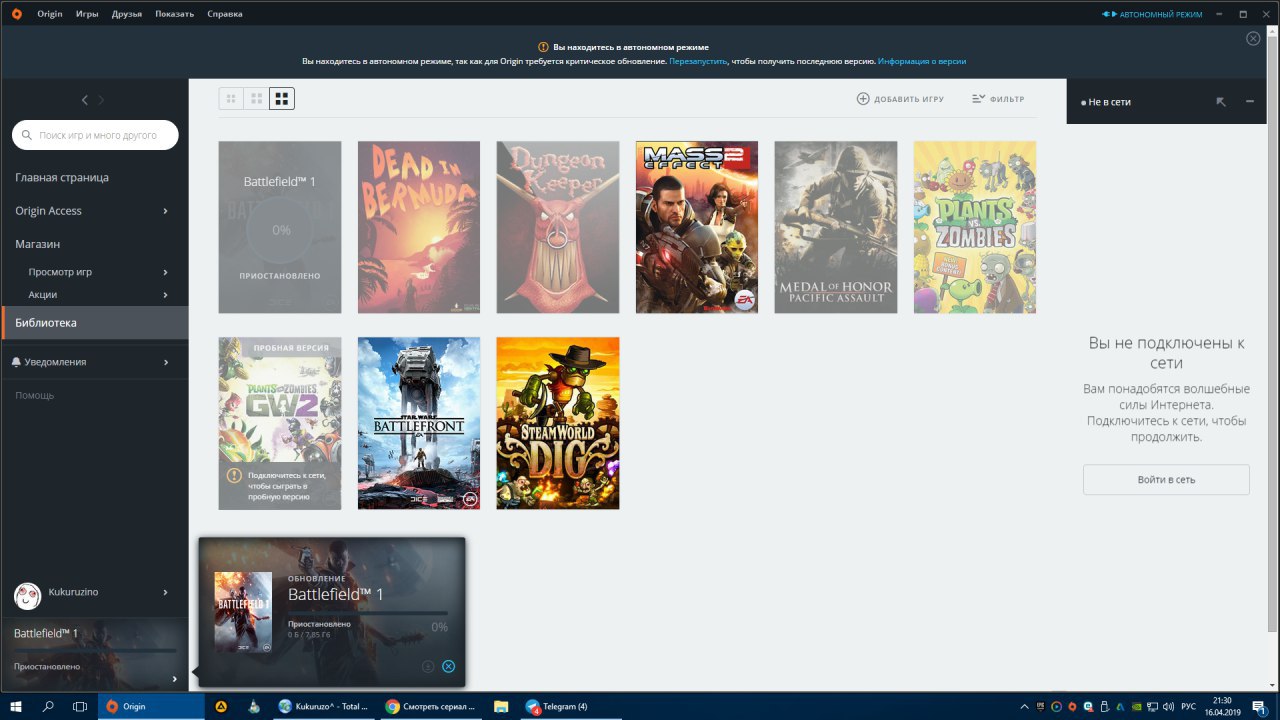Show hidden system tray icons
Viewport: 1280px width, 720px height.
(1024, 706)
